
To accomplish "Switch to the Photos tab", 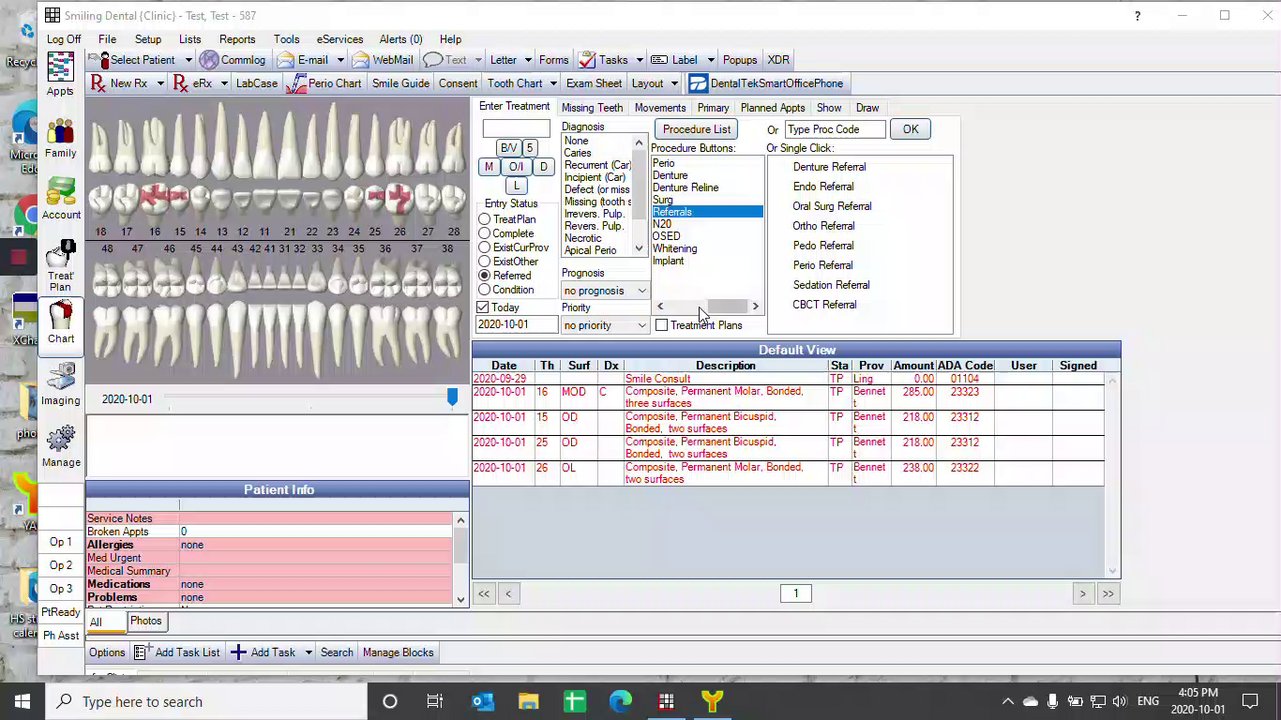I will click(x=145, y=621).
